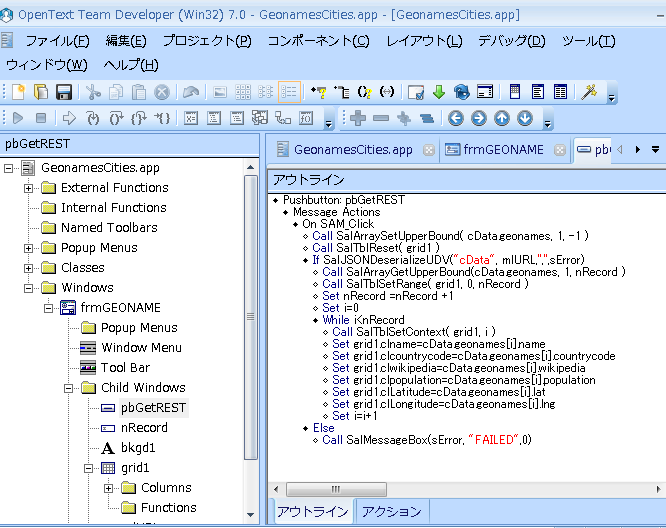The height and width of the screenshot is (528, 666).
Task: Click the Else line in the outline
Action: (324, 428)
